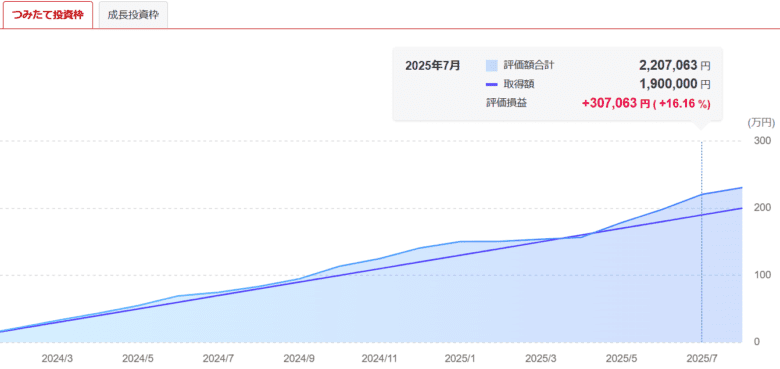The width and height of the screenshot is (780, 369).
Task: Click the 取得額 purple line legend marker
Action: click(x=491, y=84)
